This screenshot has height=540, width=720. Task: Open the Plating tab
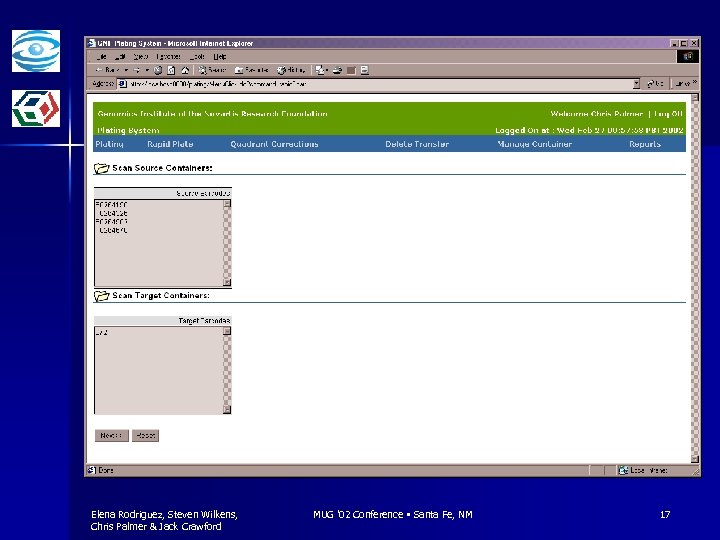coord(109,144)
